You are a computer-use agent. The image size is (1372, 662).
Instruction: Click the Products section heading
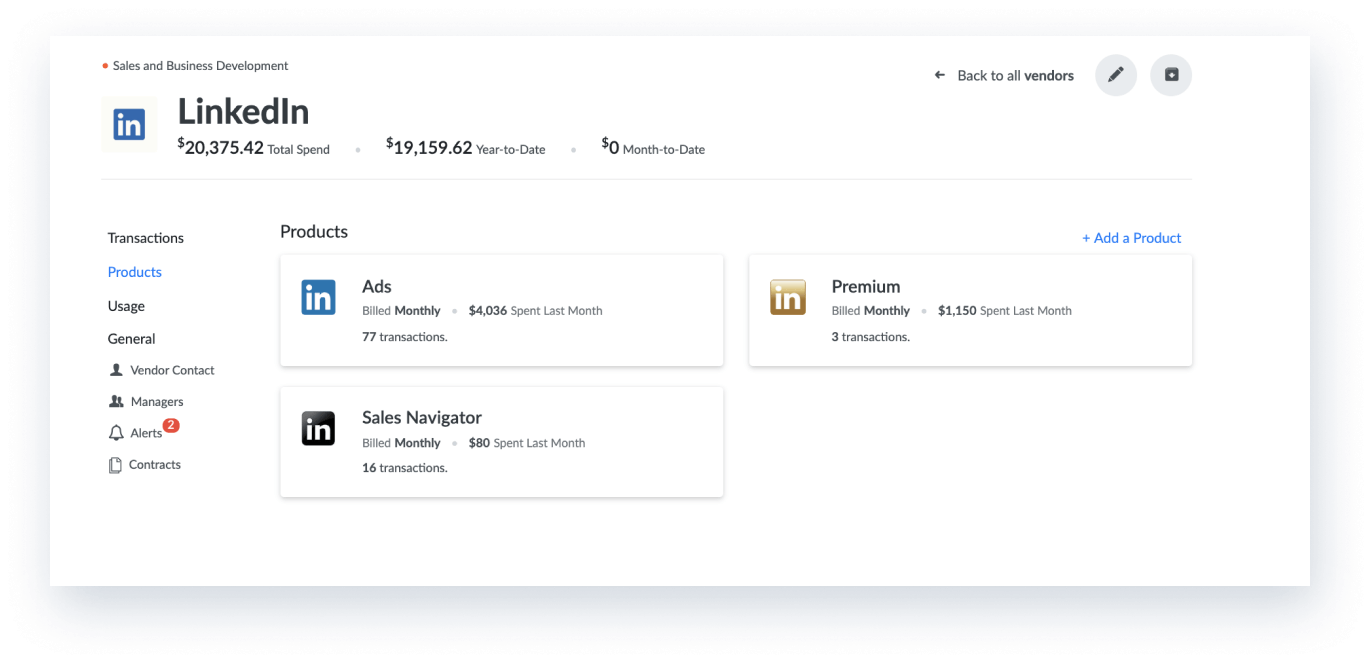(314, 232)
